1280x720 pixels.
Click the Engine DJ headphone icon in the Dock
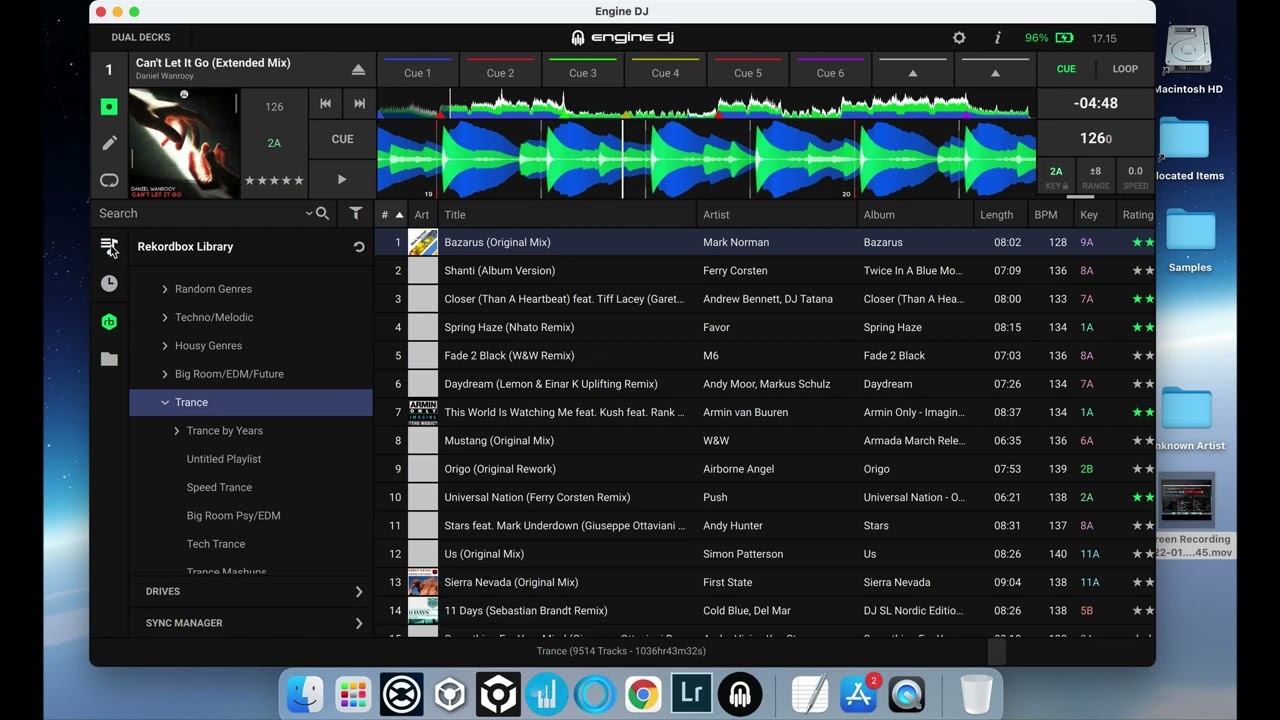[x=740, y=694]
